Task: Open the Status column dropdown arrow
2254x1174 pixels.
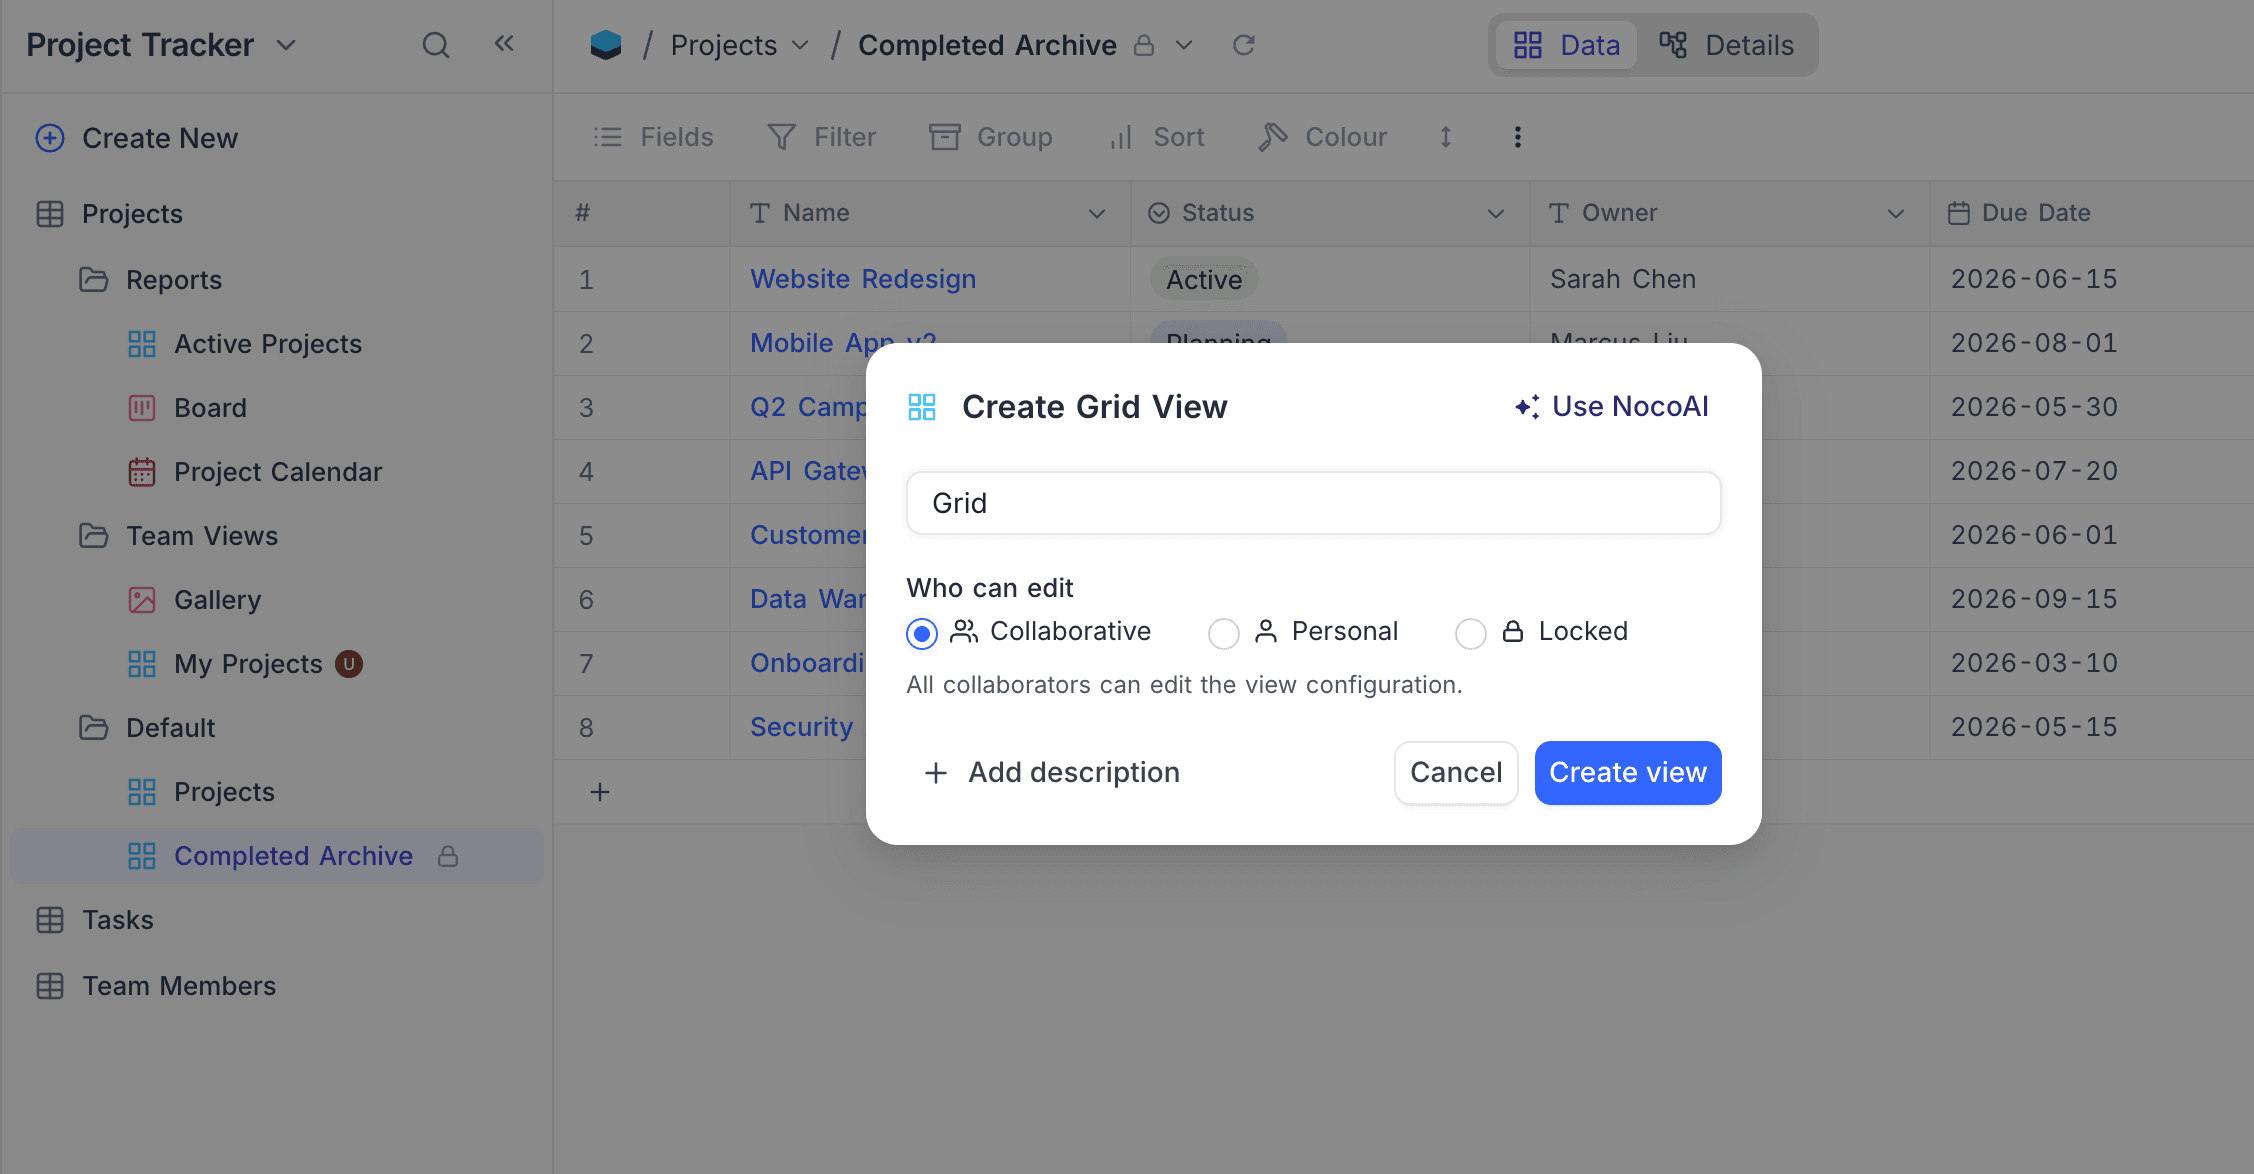Action: point(1496,213)
